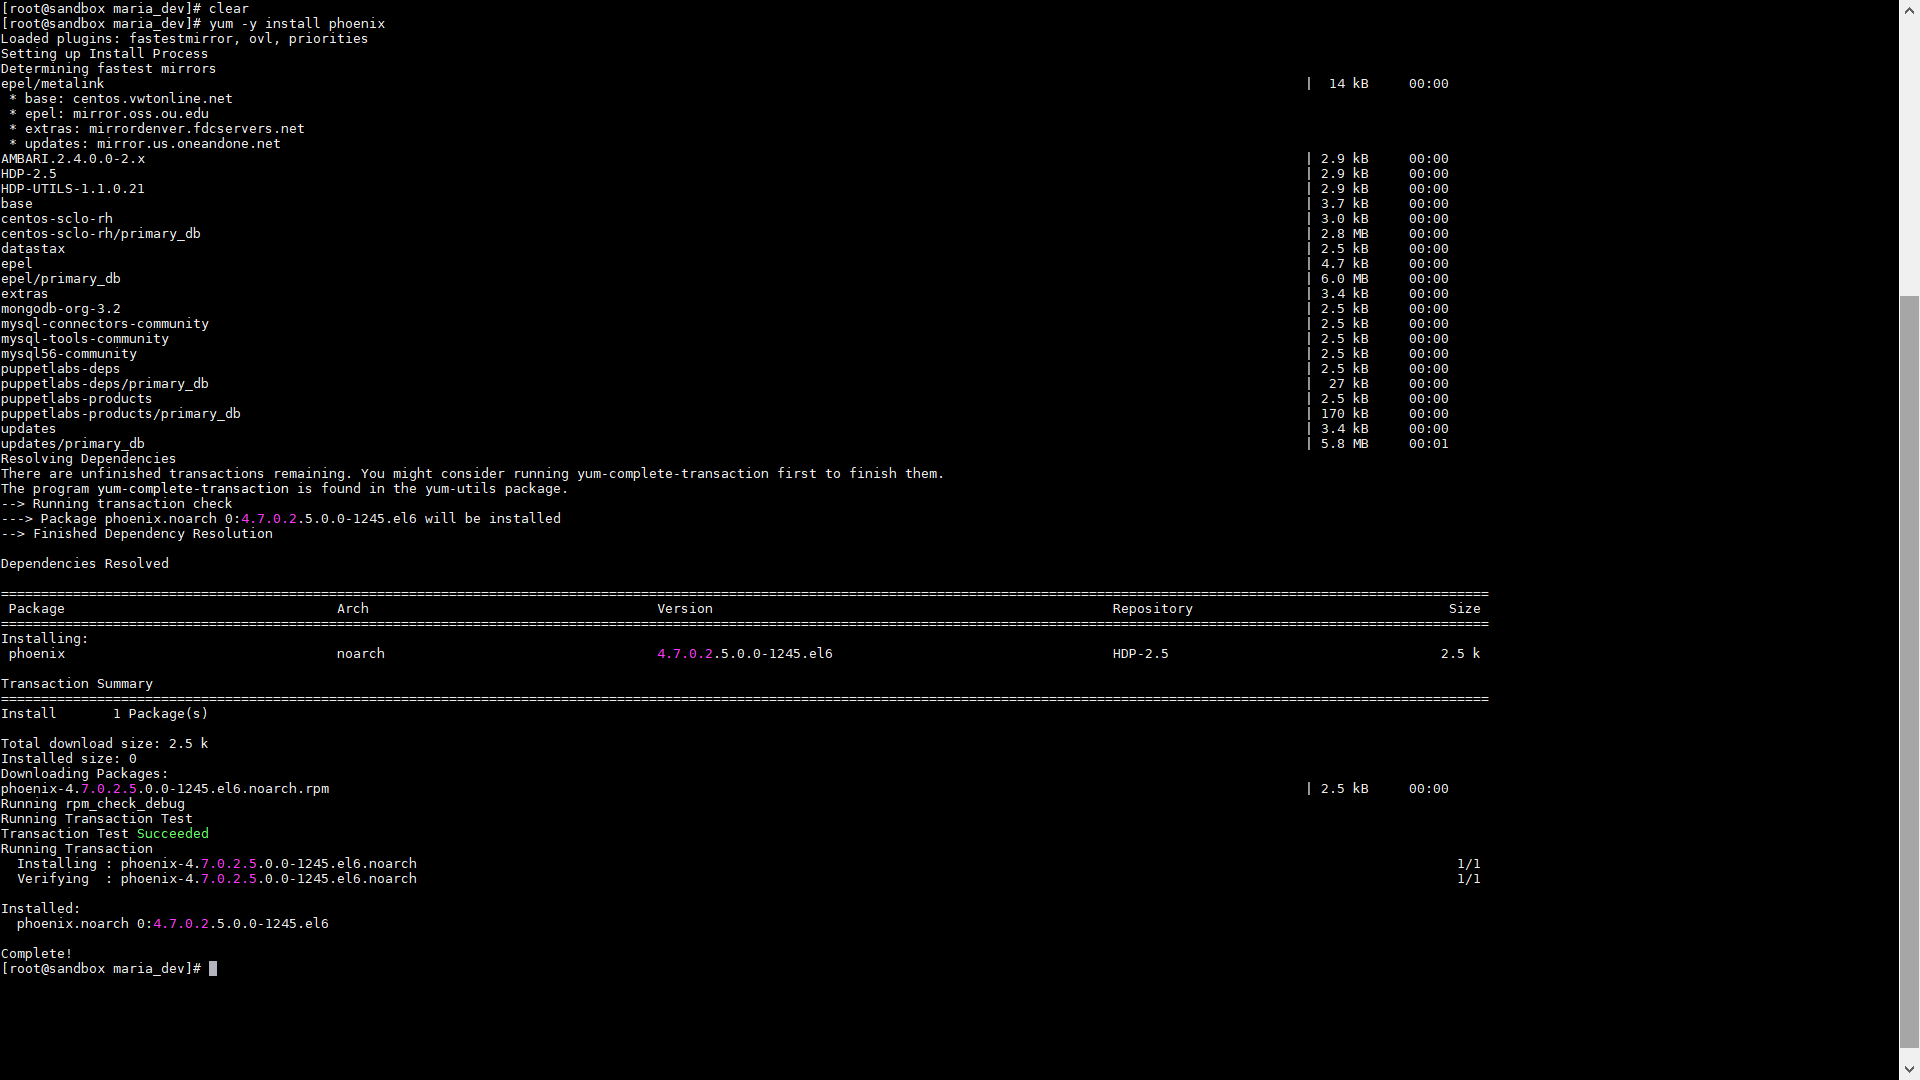The height and width of the screenshot is (1080, 1920).
Task: Click the green 'Succeeded' text
Action: pyautogui.click(x=173, y=834)
